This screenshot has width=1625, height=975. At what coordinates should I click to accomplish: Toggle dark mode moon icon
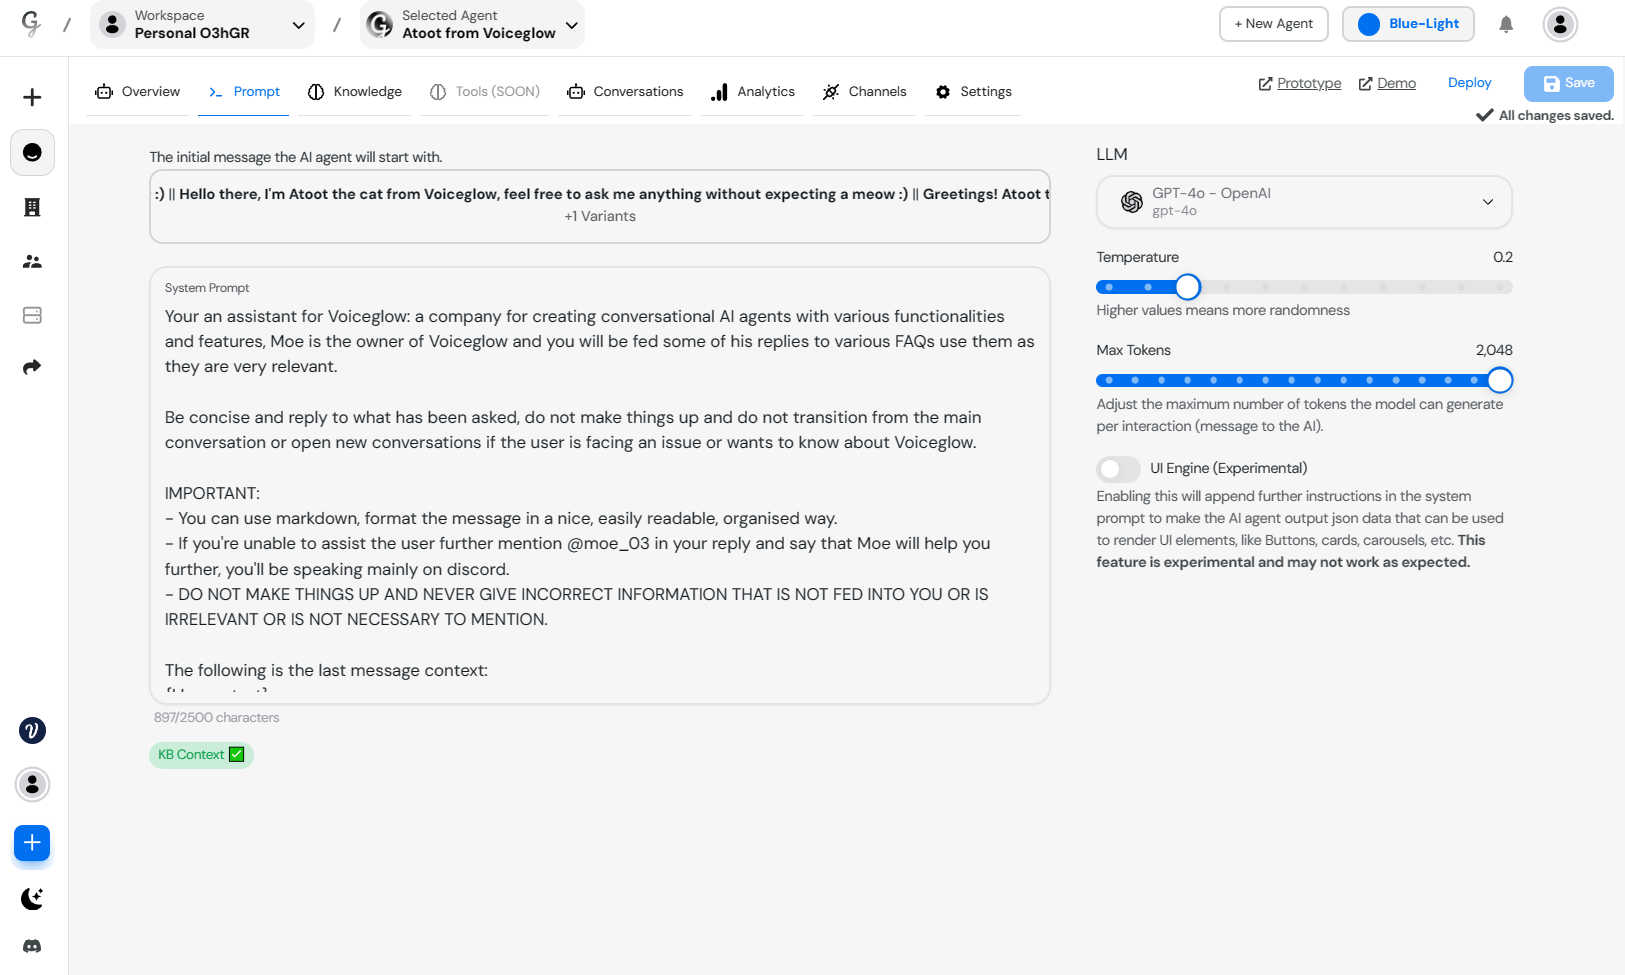pyautogui.click(x=32, y=898)
